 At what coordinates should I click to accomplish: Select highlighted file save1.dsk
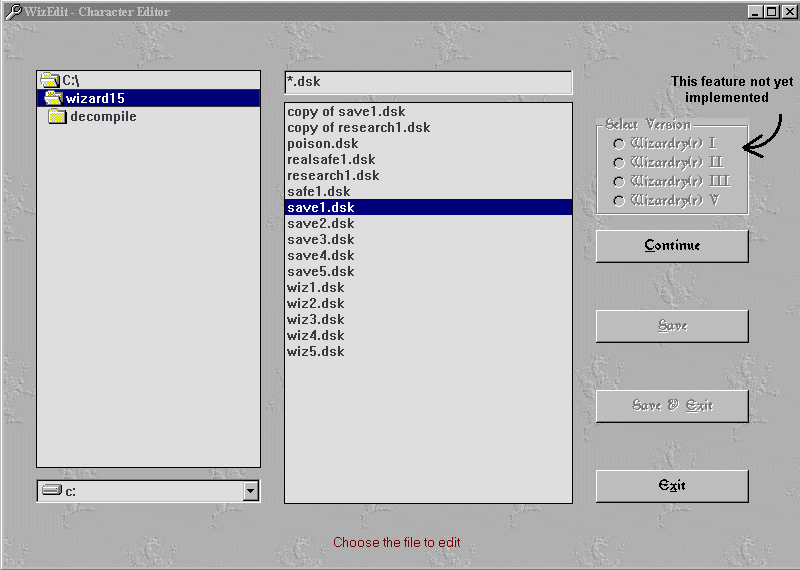click(x=429, y=207)
